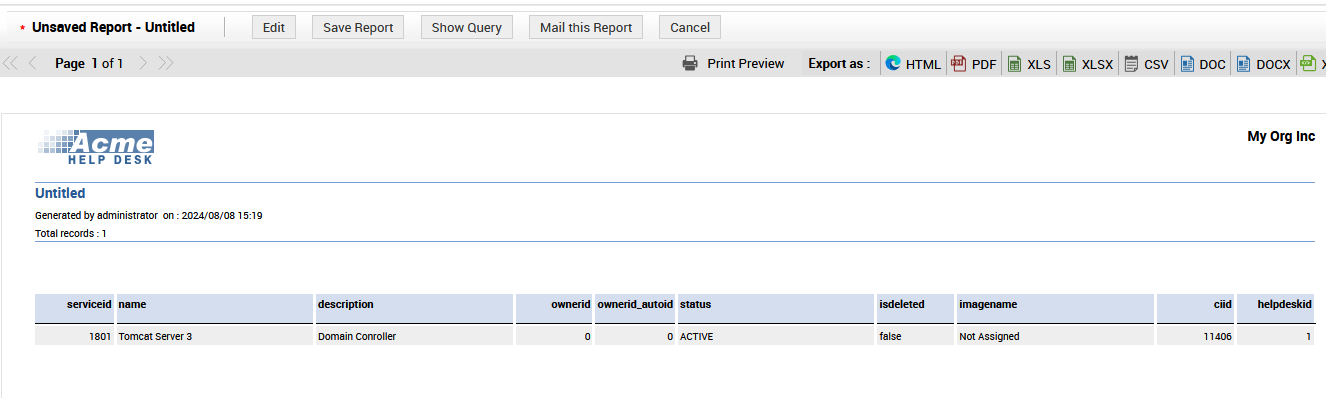
Task: Export report as DOC
Action: pos(1202,63)
